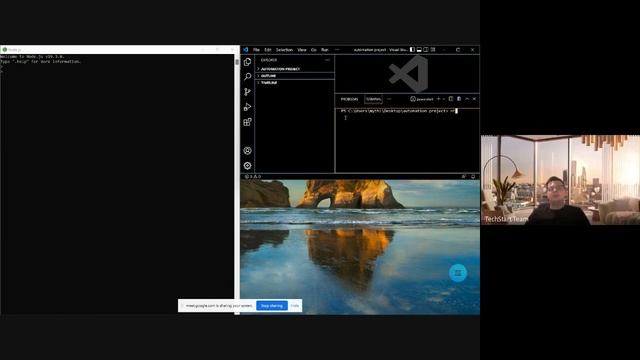Click the blue floating round button on the desktop
Image resolution: width=640 pixels, height=360 pixels.
point(458,273)
